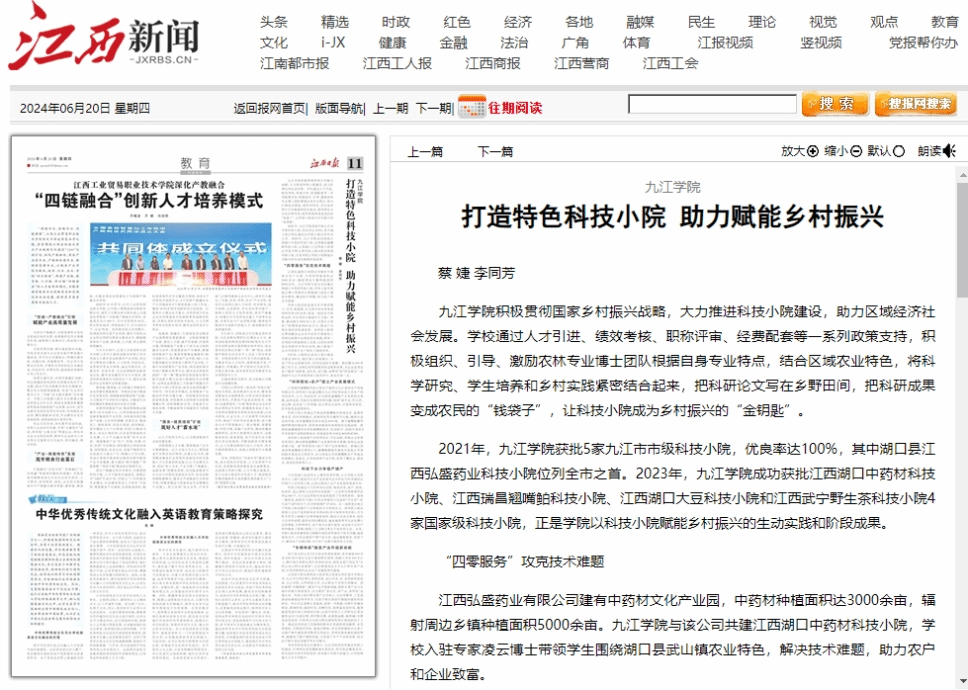Viewport: 968px width, 690px height.
Task: Open the 江报视频 navigation item
Action: tap(725, 43)
